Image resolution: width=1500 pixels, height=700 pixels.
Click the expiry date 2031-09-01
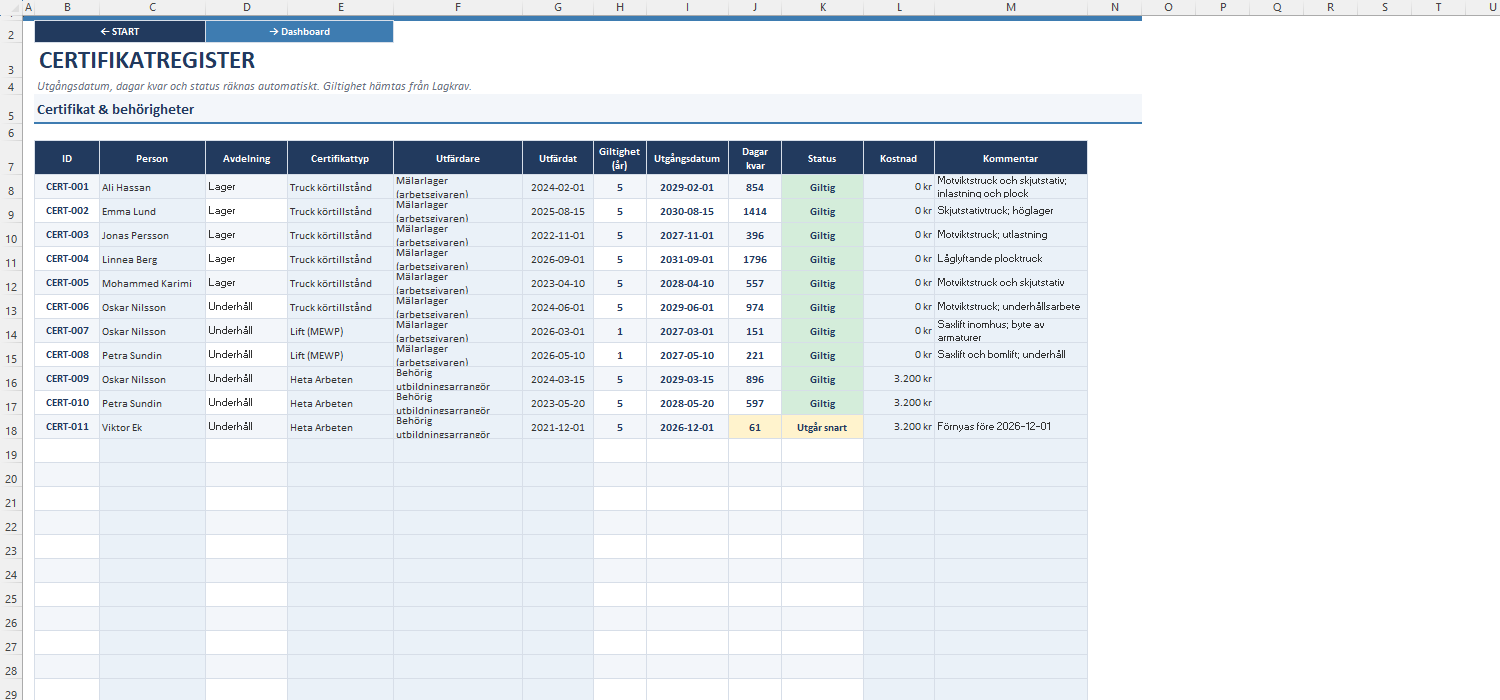pos(687,259)
